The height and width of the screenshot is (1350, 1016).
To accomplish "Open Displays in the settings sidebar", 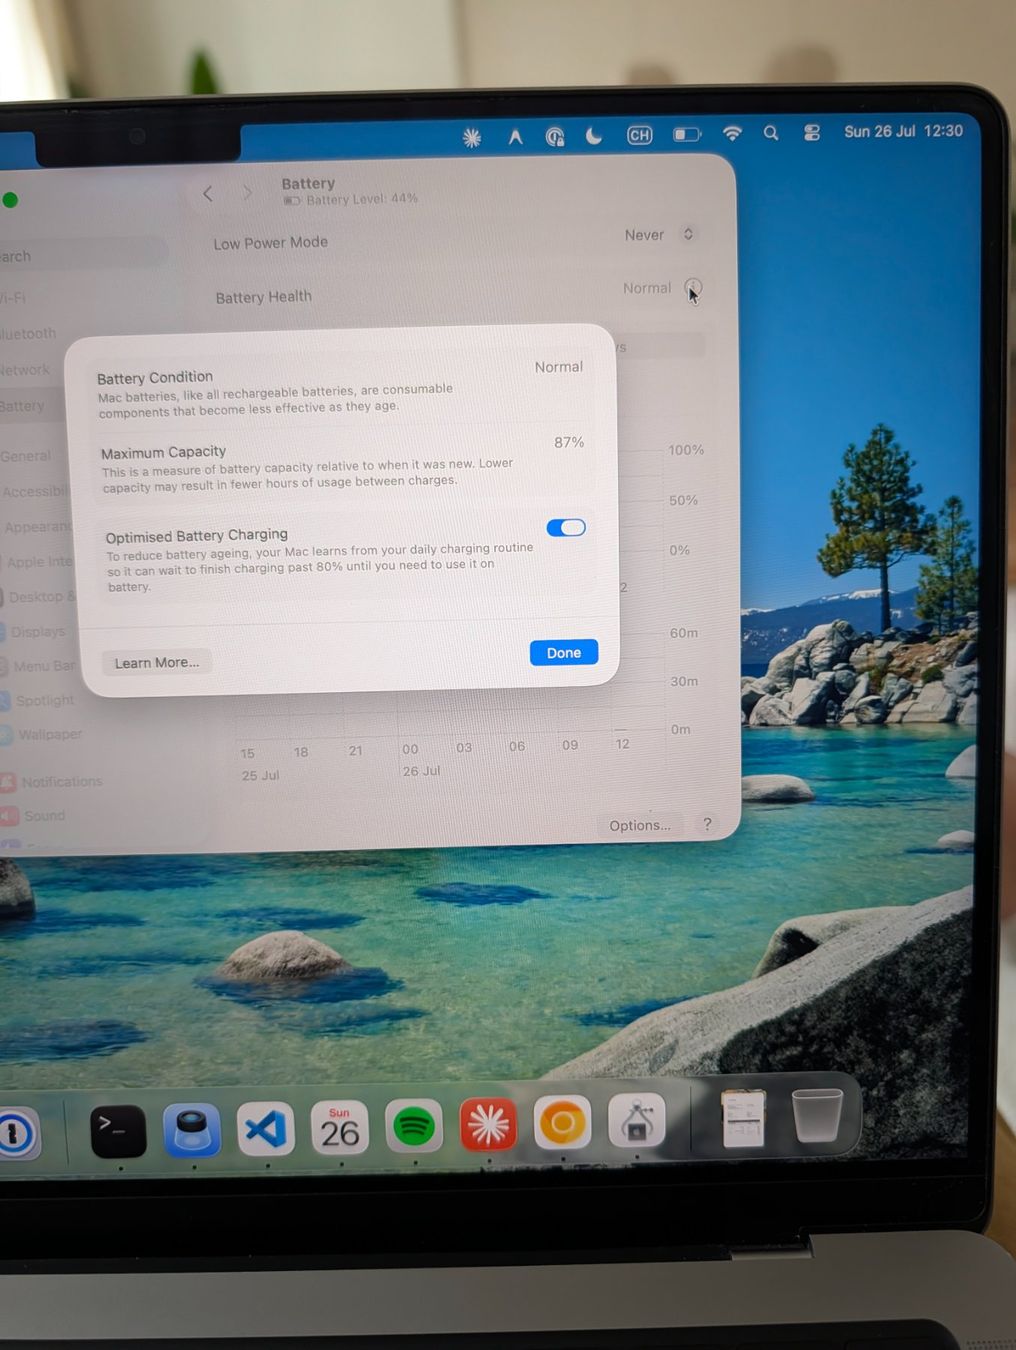I will tap(33, 632).
